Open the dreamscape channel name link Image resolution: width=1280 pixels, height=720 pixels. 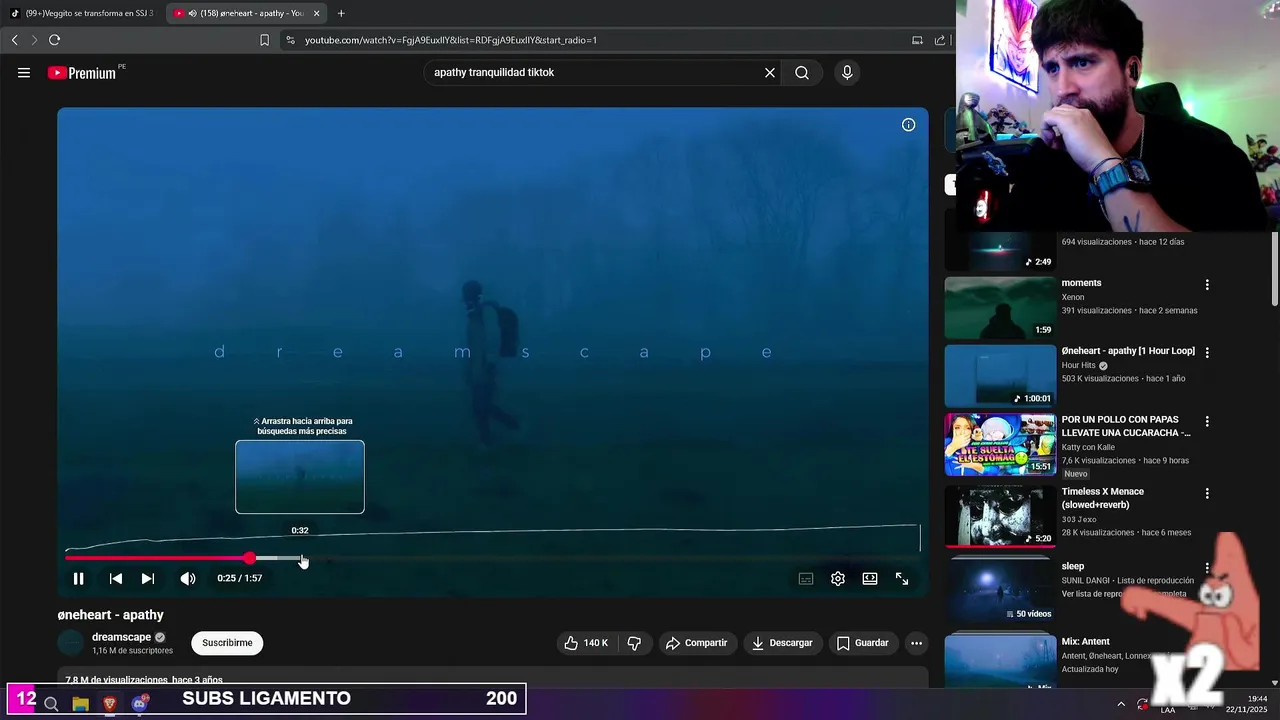tap(121, 637)
